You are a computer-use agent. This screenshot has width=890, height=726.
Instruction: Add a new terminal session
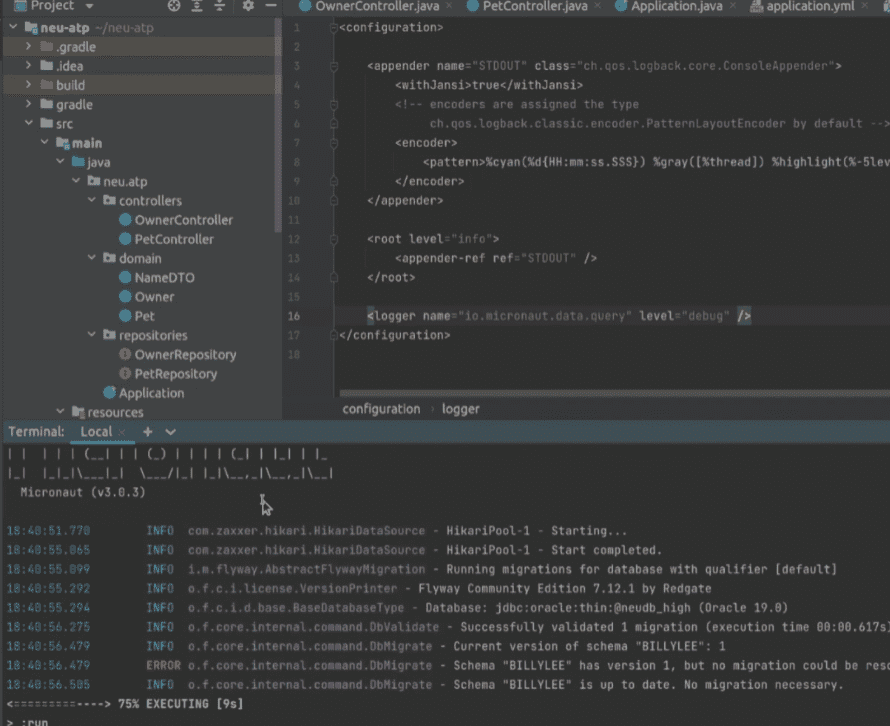(x=148, y=431)
